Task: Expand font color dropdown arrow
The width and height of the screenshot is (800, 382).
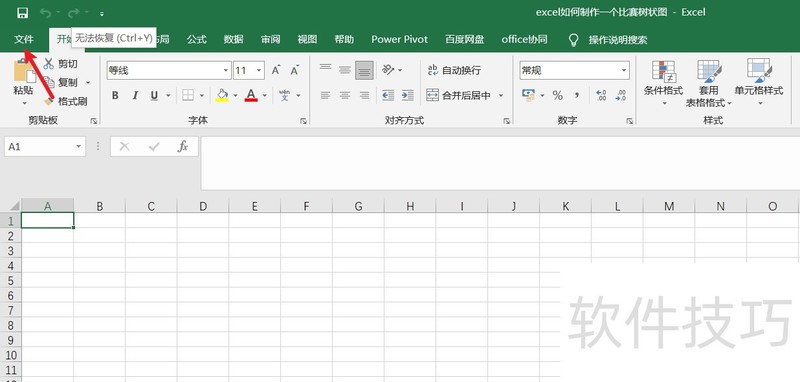Action: tap(264, 95)
